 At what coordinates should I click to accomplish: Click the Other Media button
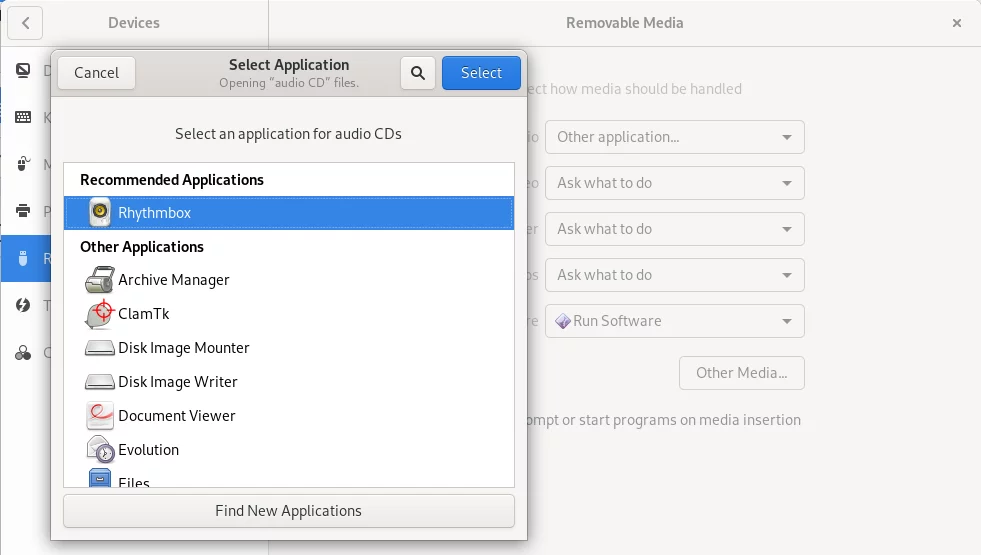(x=741, y=373)
